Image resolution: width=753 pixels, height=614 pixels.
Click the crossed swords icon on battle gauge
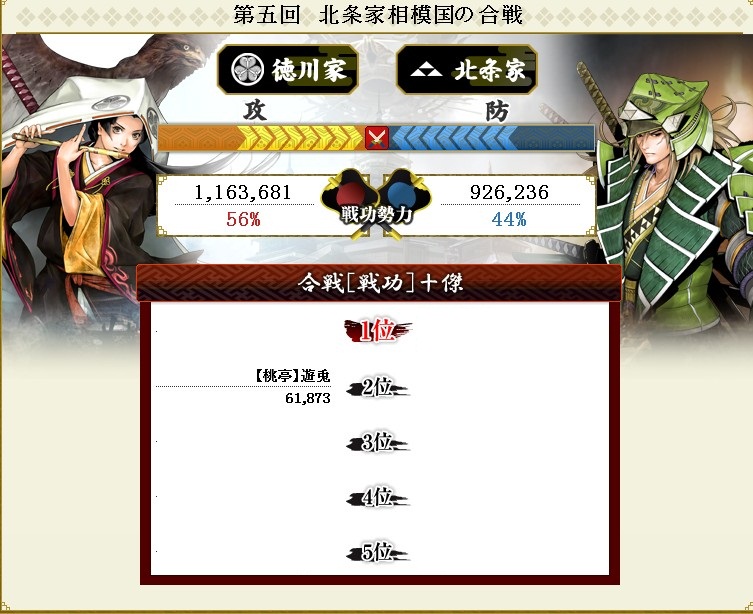coord(377,138)
